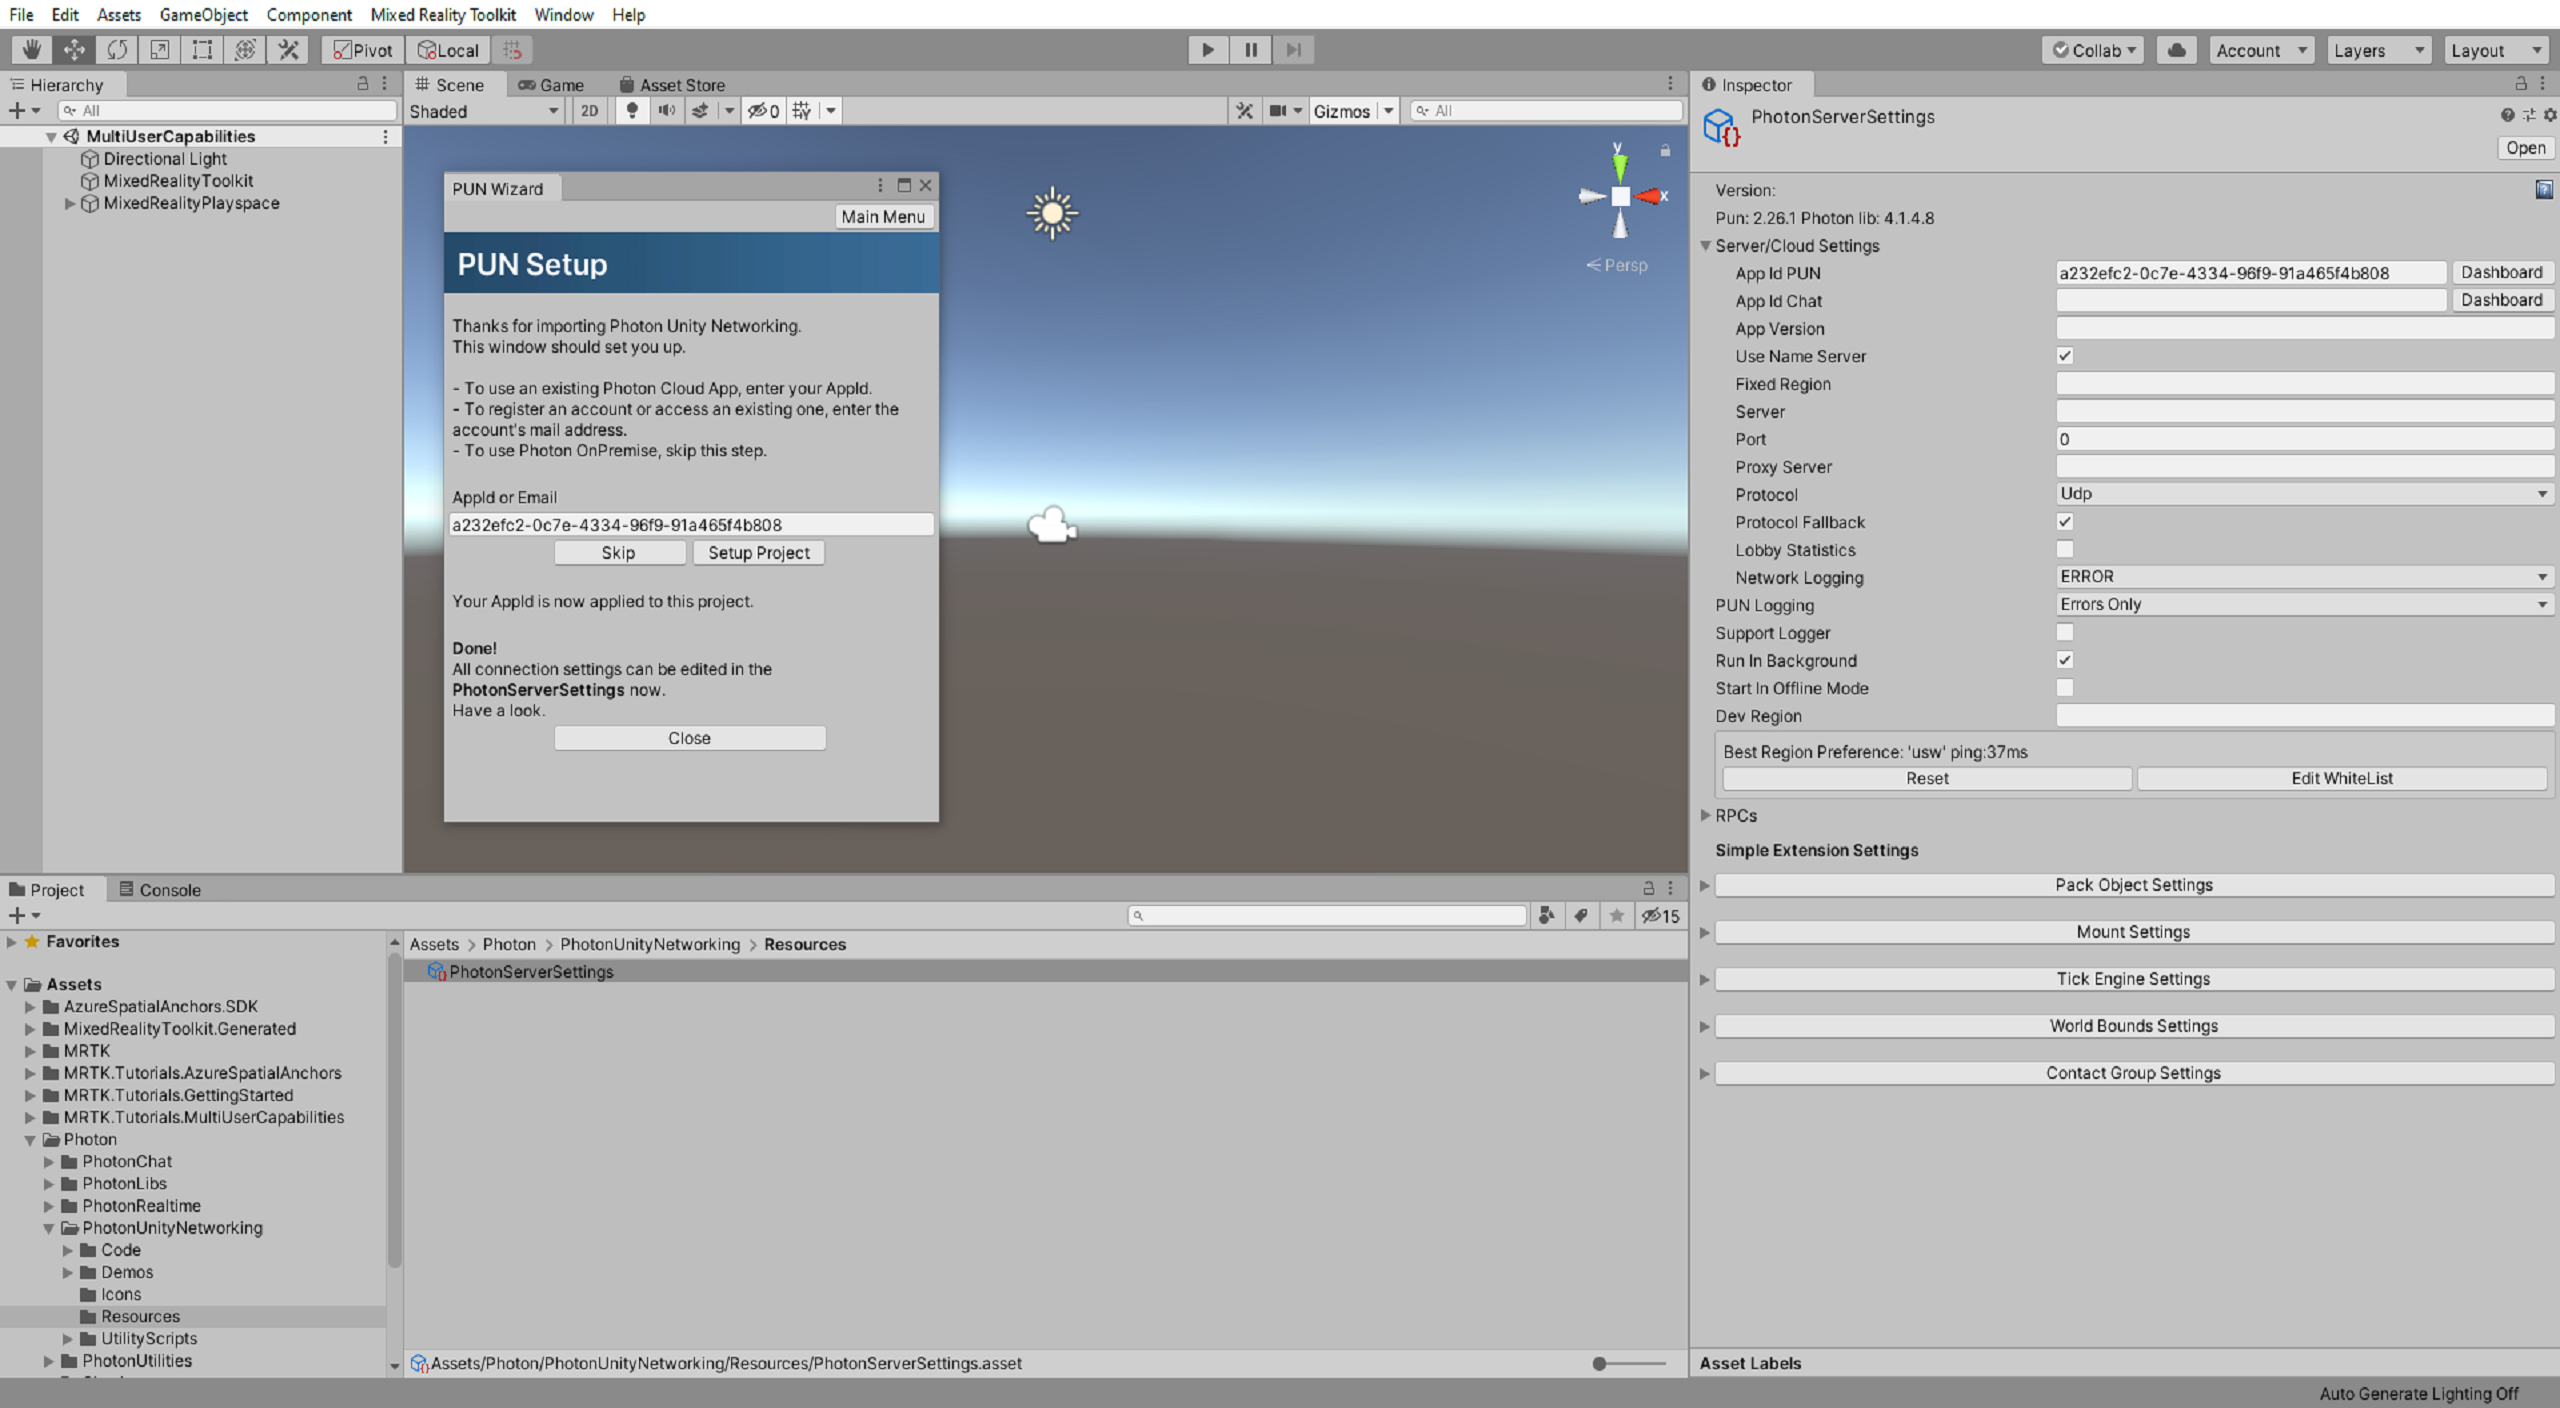2560x1408 pixels.
Task: Click Setup Project button in PUN Wizard
Action: click(x=757, y=551)
